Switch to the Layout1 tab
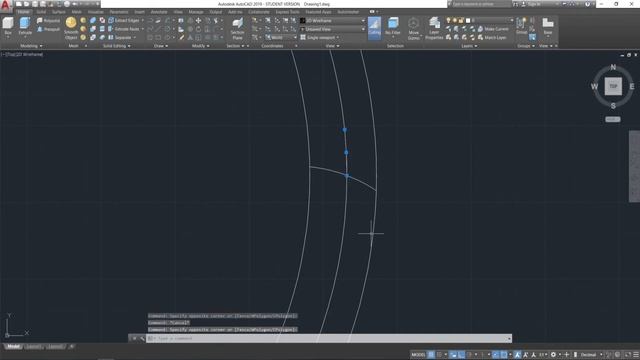This screenshot has height=360, width=640. pyautogui.click(x=33, y=347)
